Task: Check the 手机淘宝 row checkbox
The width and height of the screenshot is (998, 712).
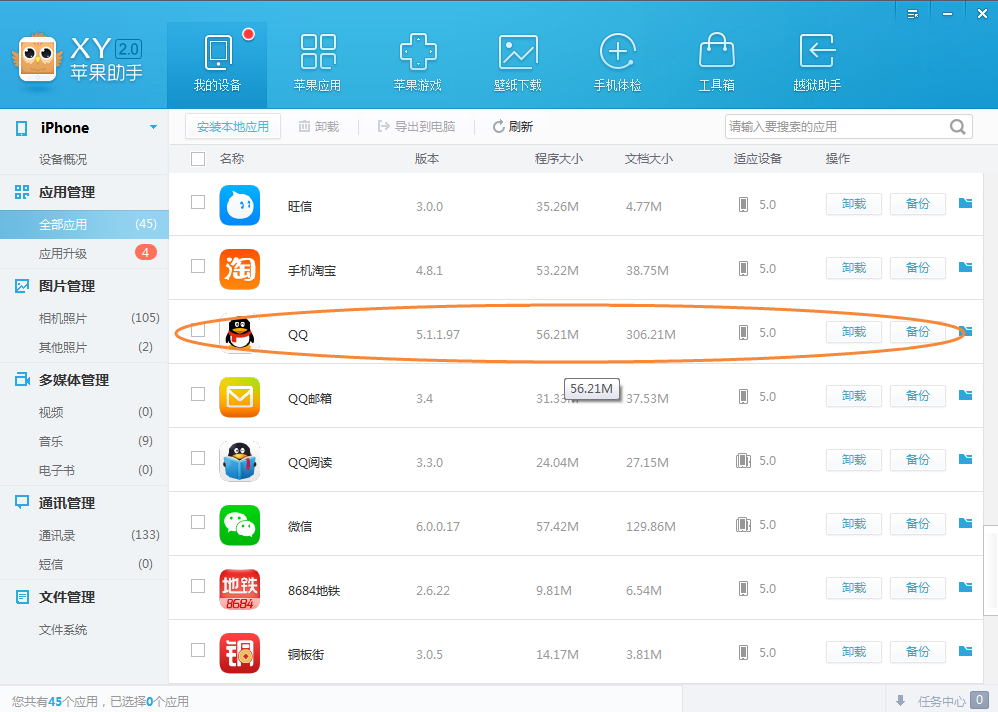Action: (198, 266)
